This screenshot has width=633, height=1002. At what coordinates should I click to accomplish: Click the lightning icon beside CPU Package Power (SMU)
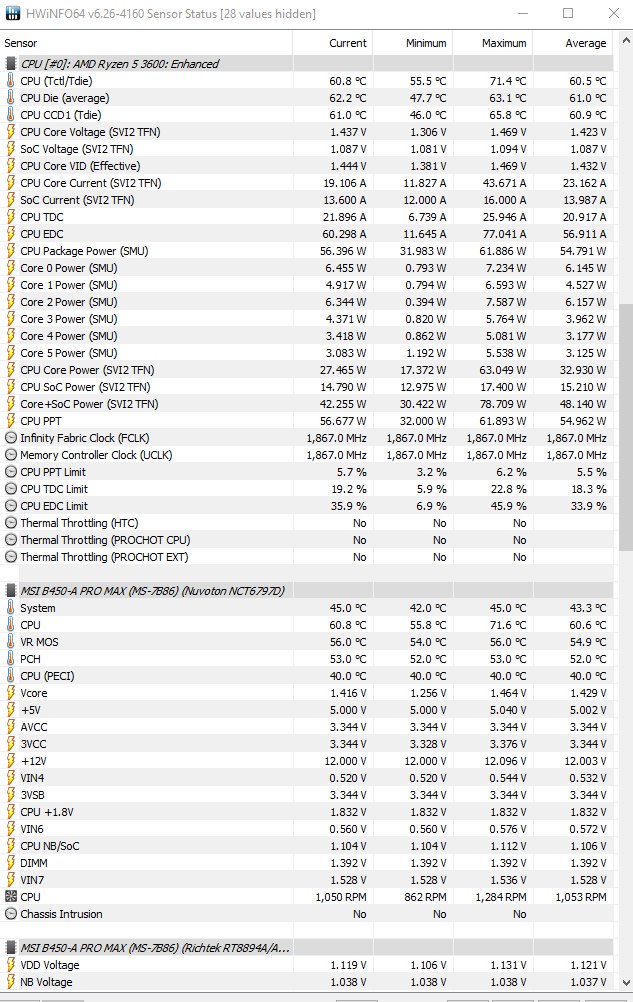[x=11, y=251]
